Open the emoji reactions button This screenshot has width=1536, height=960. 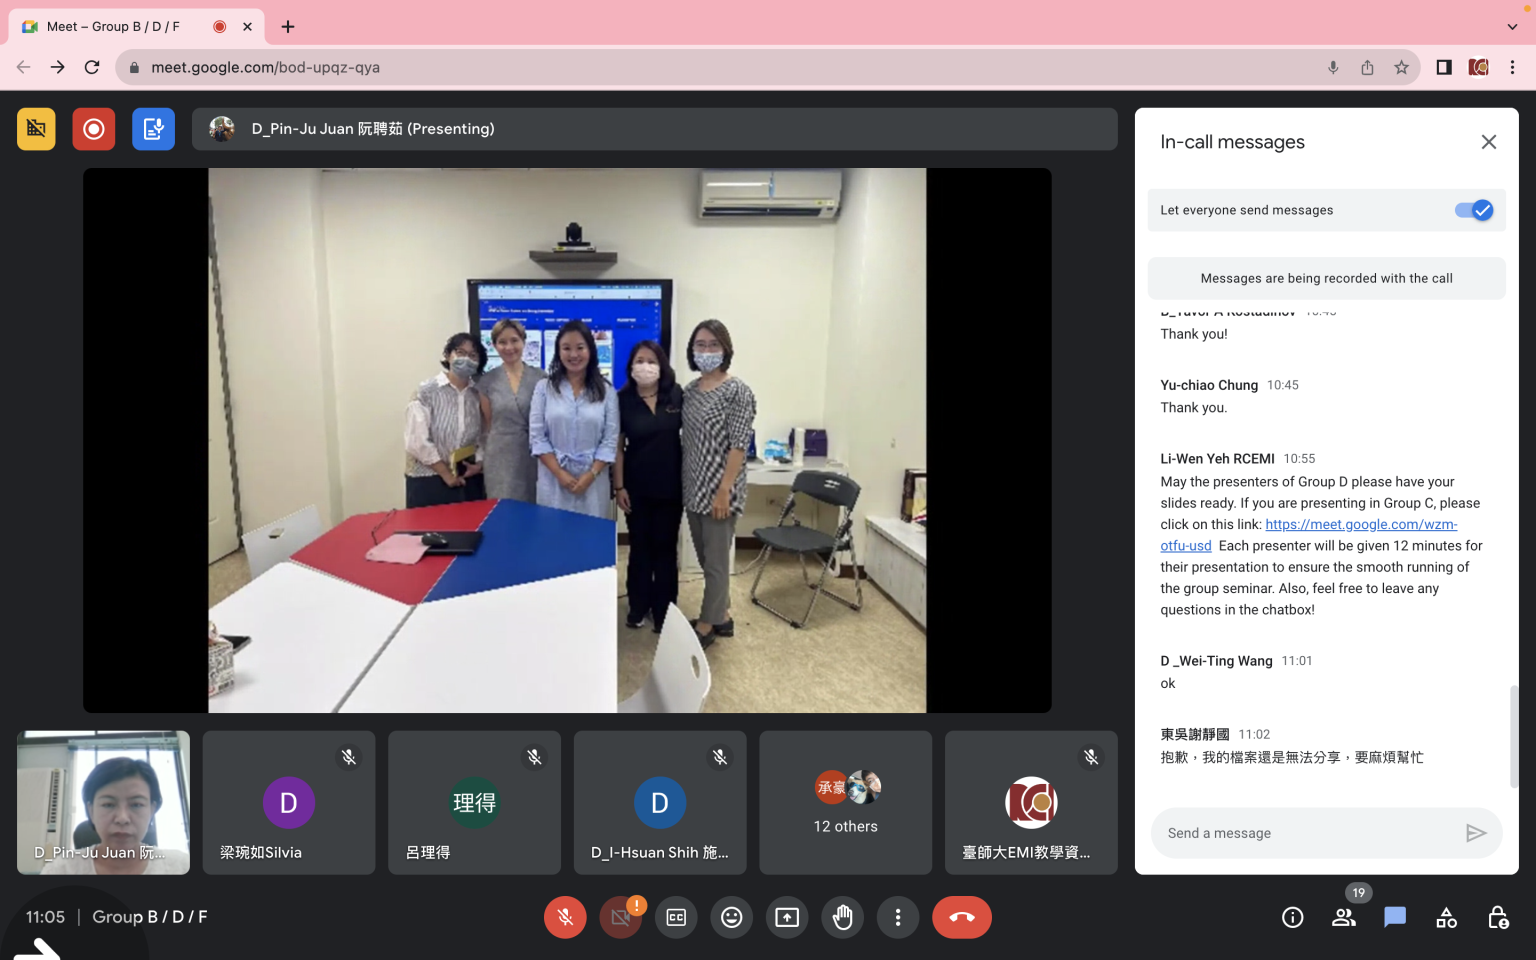[x=732, y=917]
